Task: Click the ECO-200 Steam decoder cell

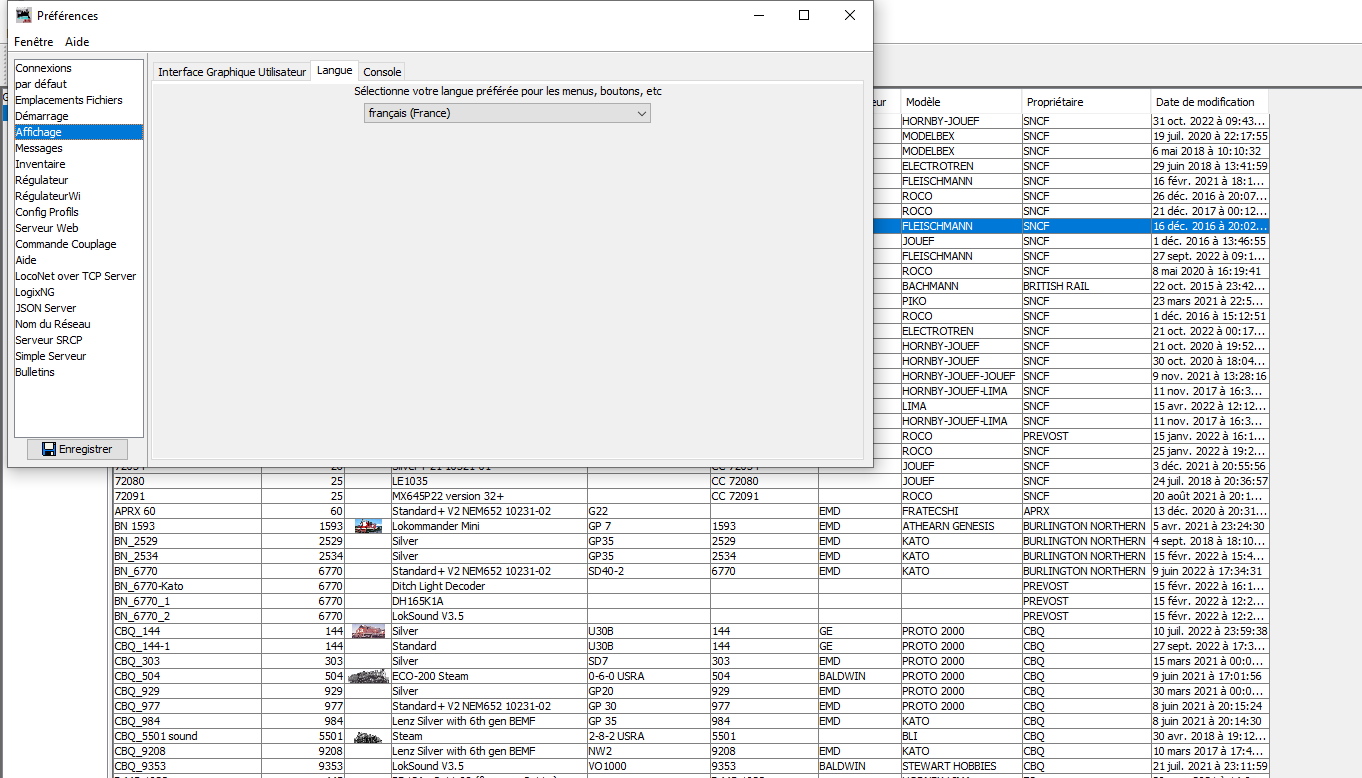Action: [x=488, y=676]
